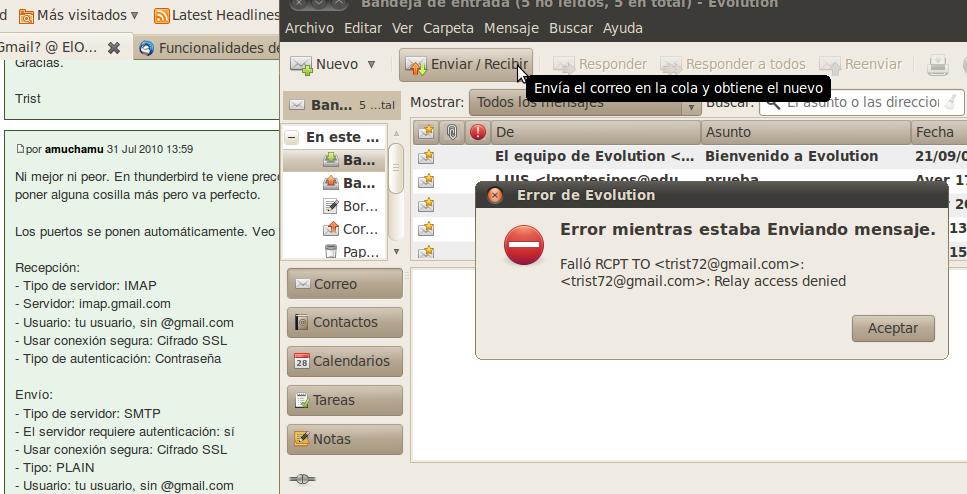Switch to the Contactos view
967x494 pixels.
tap(345, 323)
